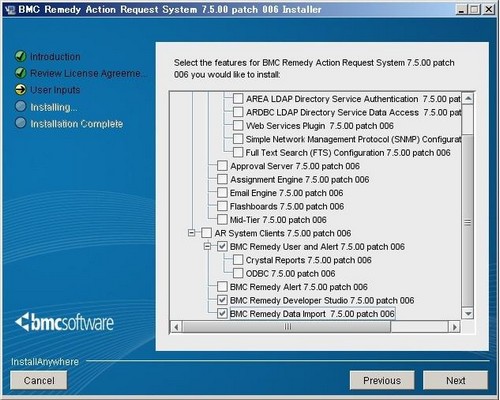
Task: Check ARDBC LDAP Directory Service Data Access
Action: coord(238,112)
